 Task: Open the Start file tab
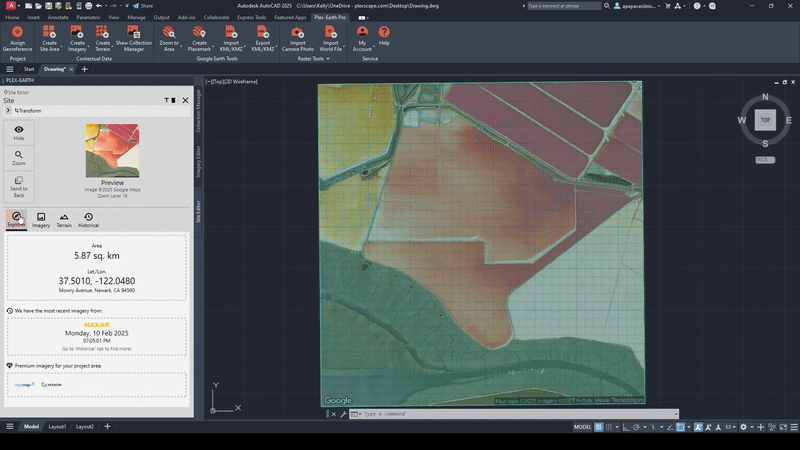29,69
